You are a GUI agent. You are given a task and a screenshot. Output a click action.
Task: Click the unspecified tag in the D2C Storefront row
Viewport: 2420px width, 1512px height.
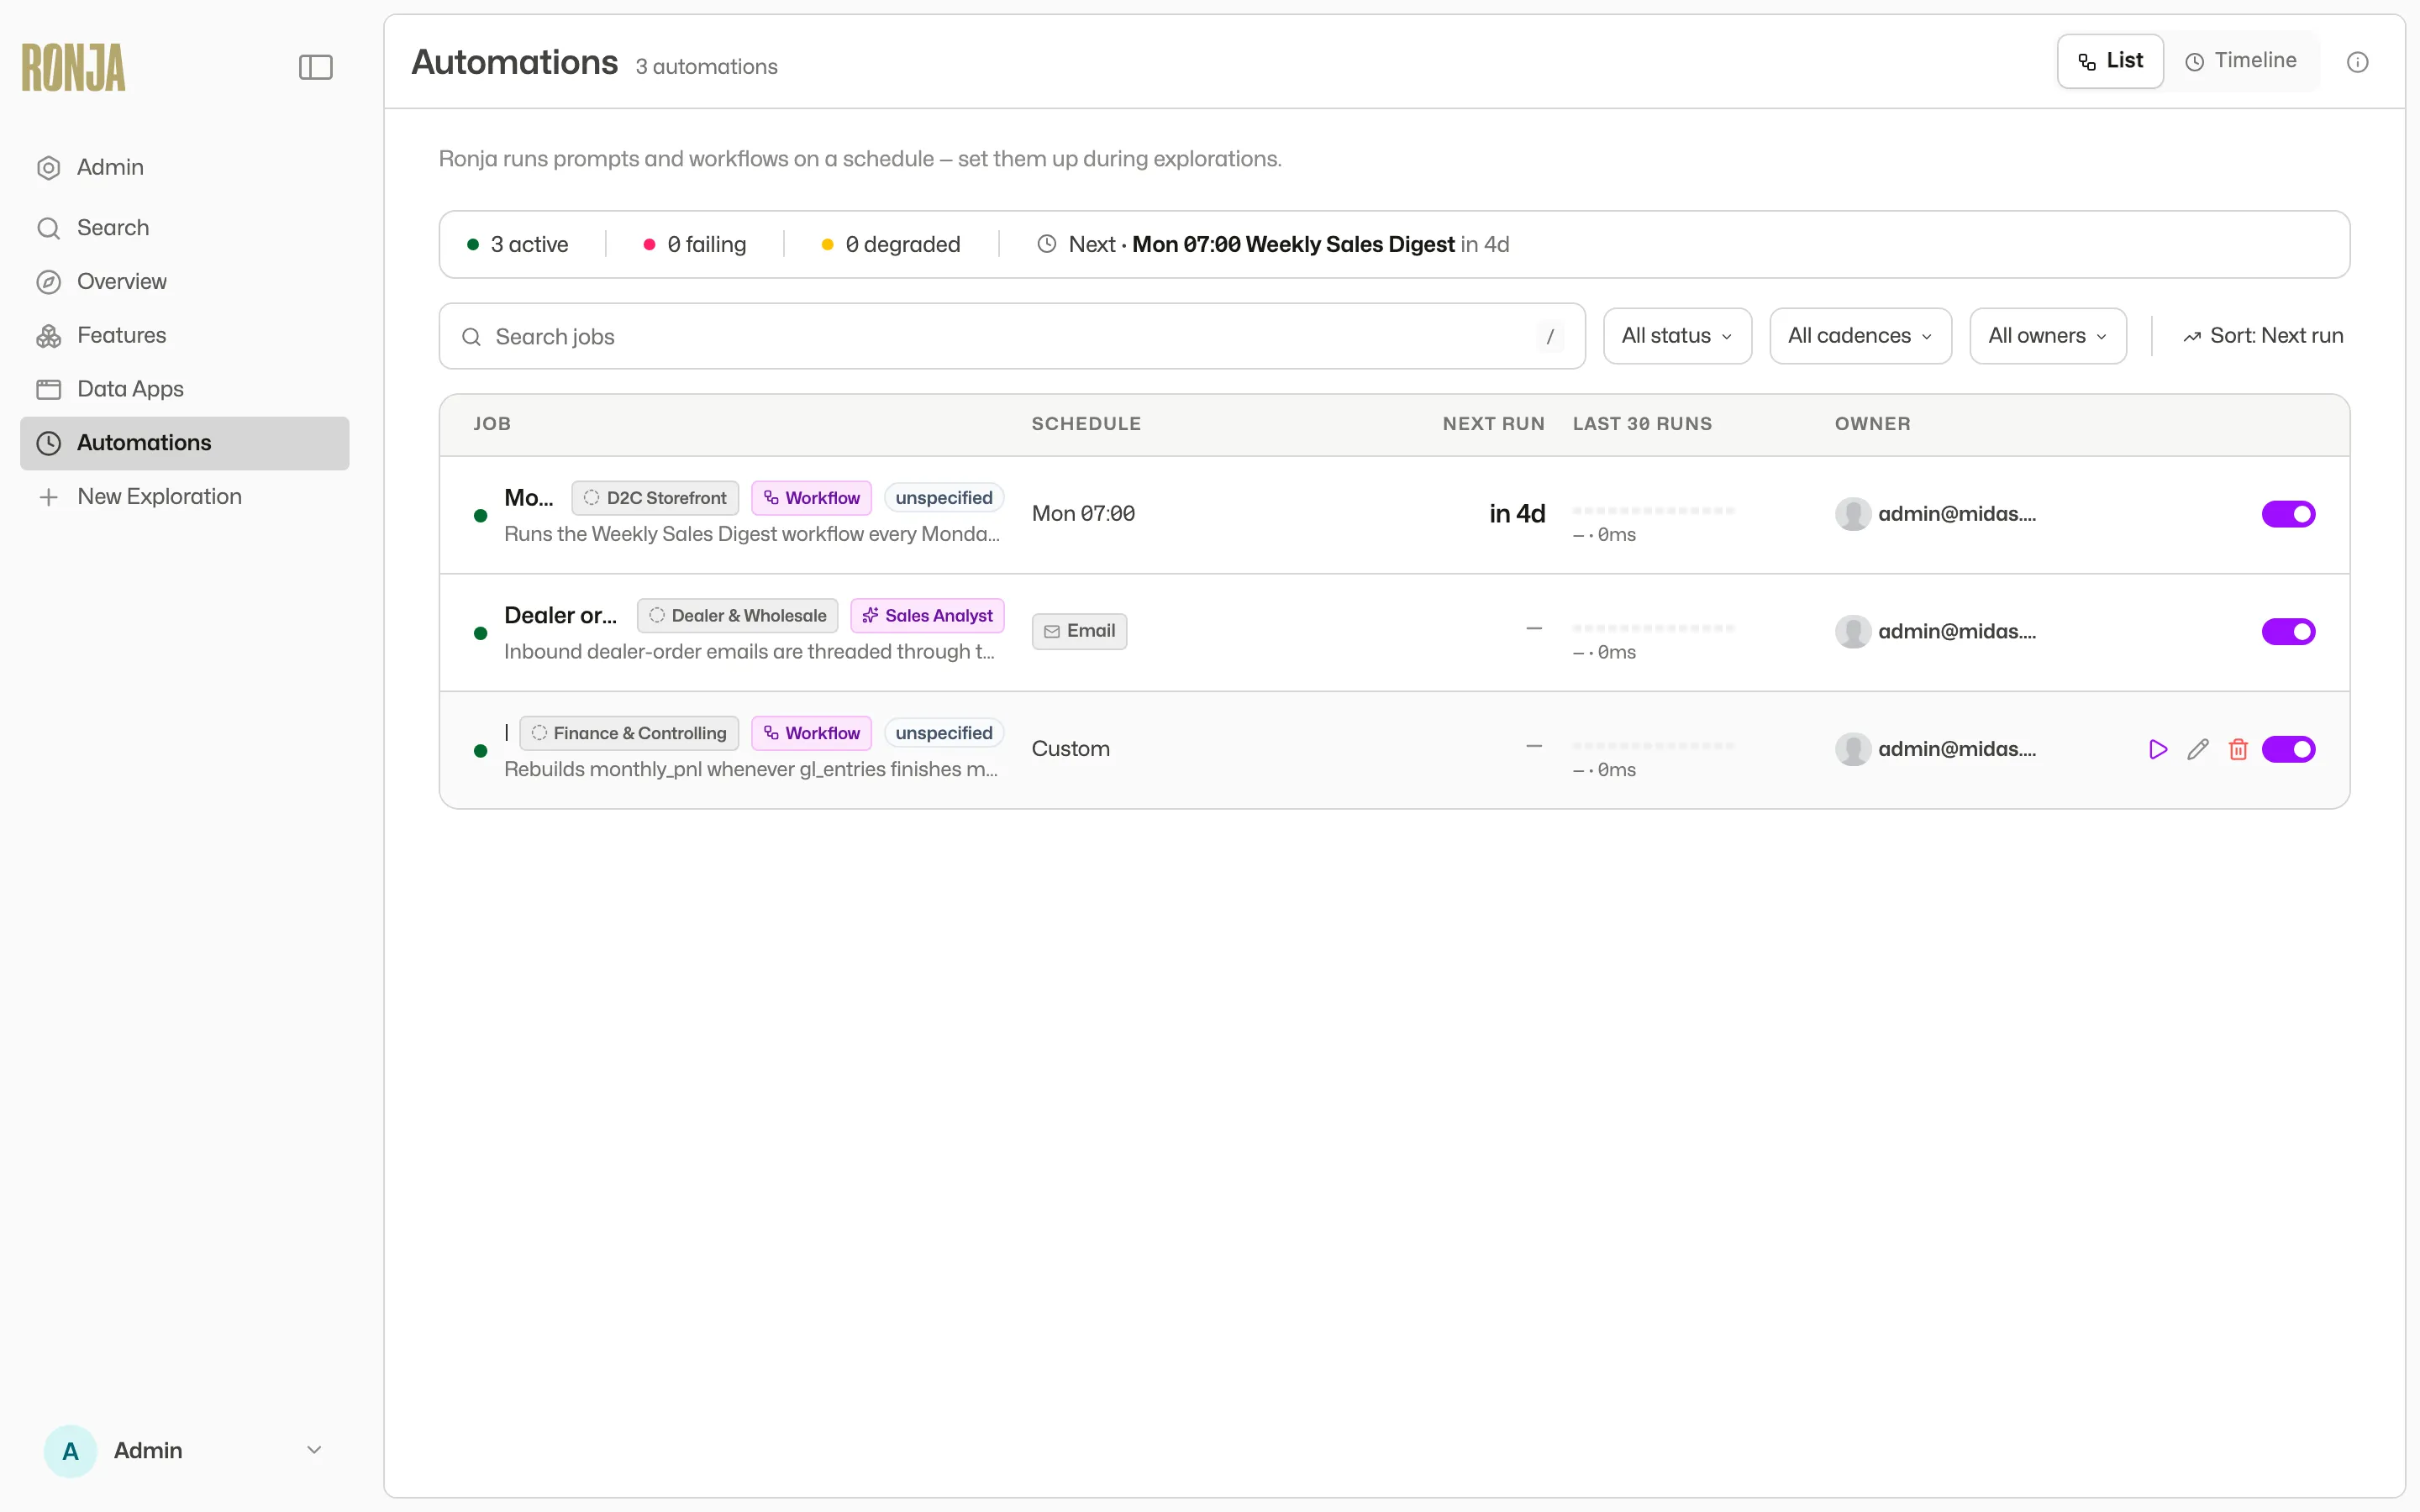(944, 498)
